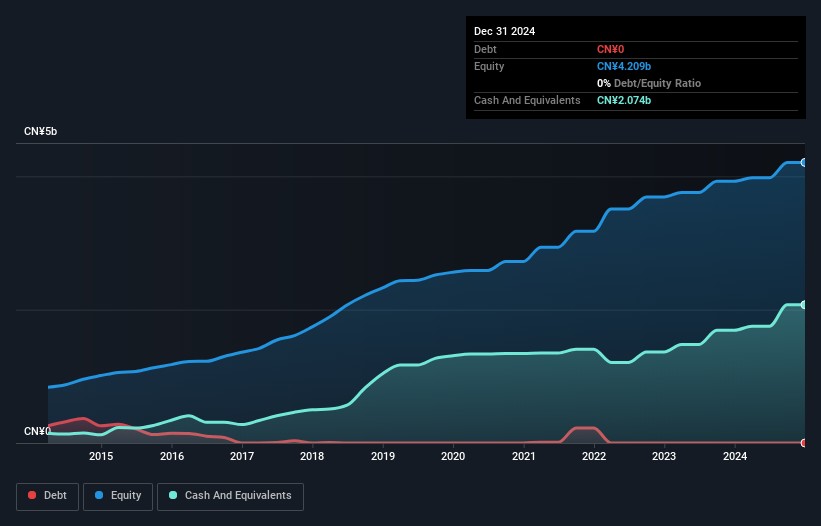Click the Debt/Equity Ratio text in tooltip
This screenshot has width=821, height=526.
tap(655, 83)
